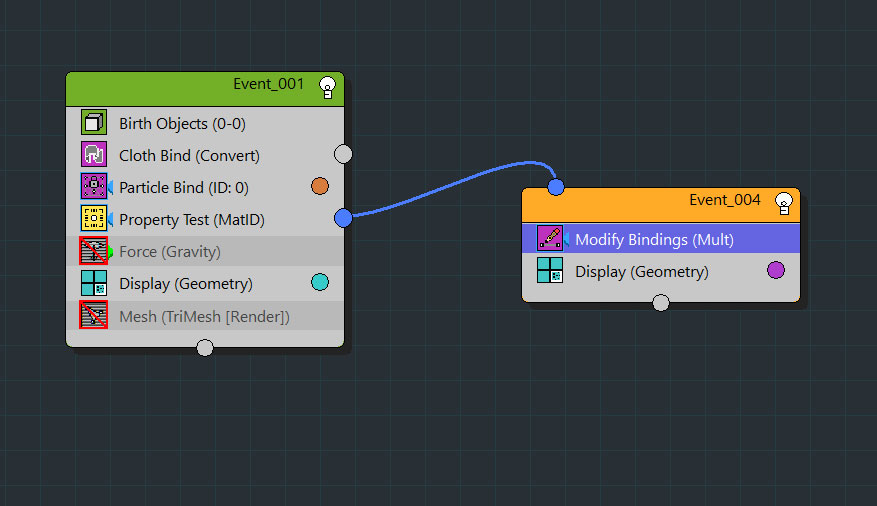Click the Event_004 bottom output connector
Image resolution: width=877 pixels, height=506 pixels.
661,302
